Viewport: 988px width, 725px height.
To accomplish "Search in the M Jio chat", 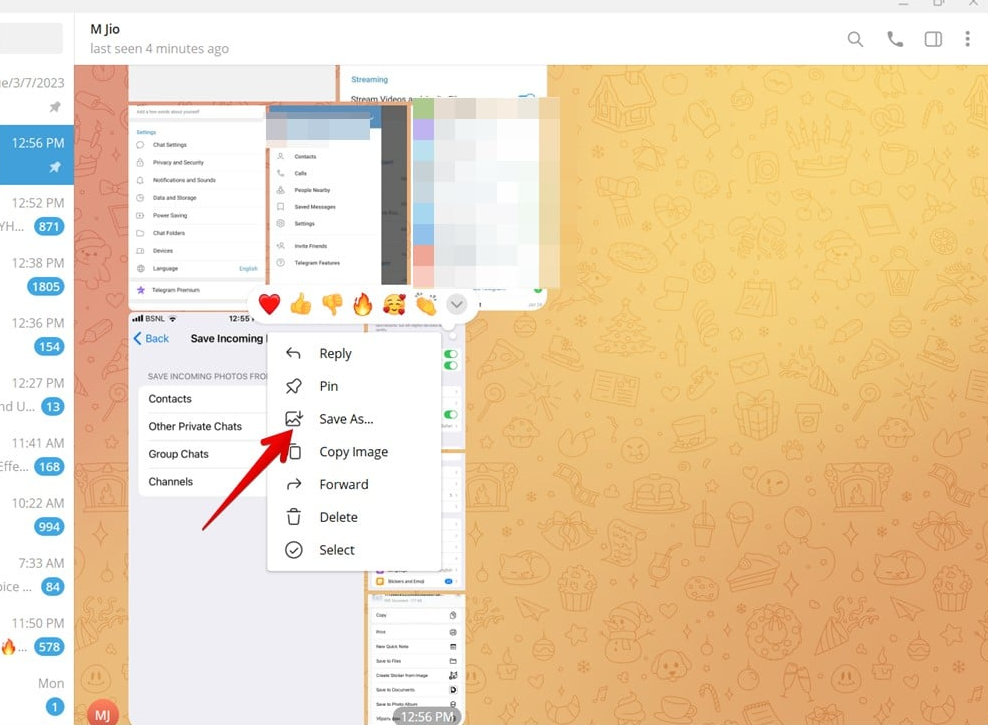I will click(855, 40).
